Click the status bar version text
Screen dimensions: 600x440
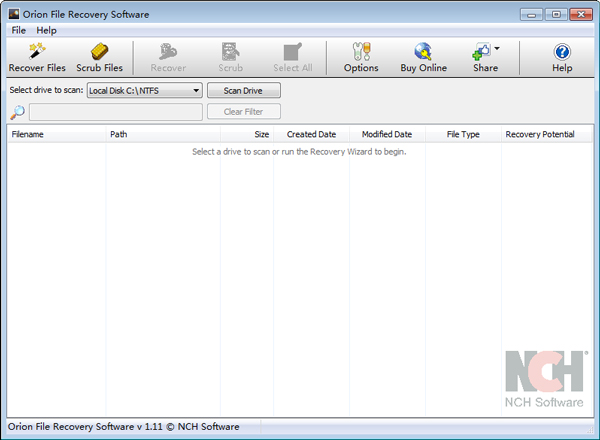pos(124,427)
